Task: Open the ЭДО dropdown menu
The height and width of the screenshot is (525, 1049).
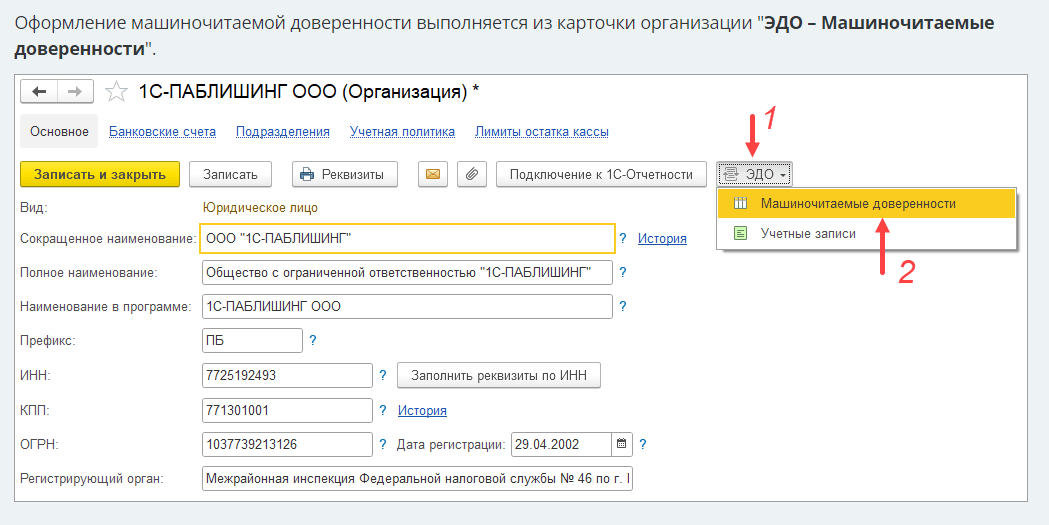Action: [755, 175]
